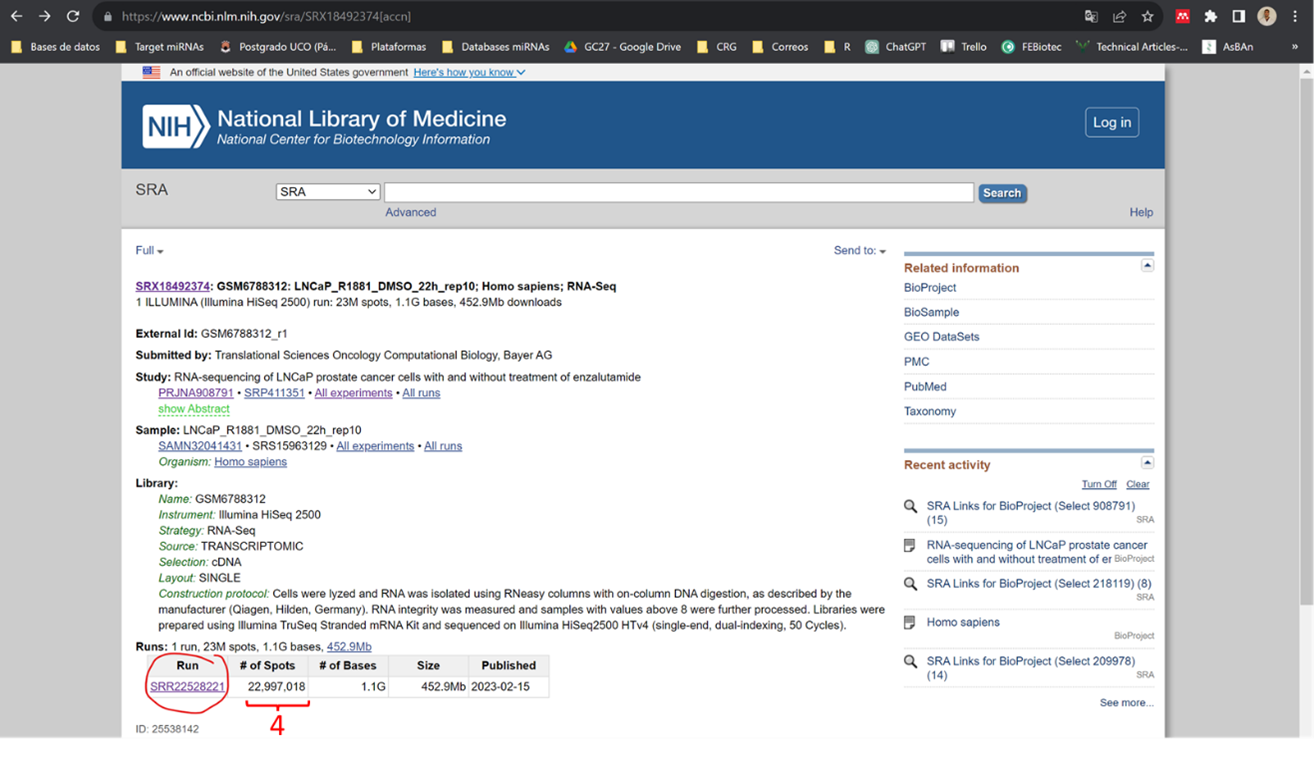Click the bookmark star icon in address bar
The width and height of the screenshot is (1314, 762).
tap(1147, 16)
